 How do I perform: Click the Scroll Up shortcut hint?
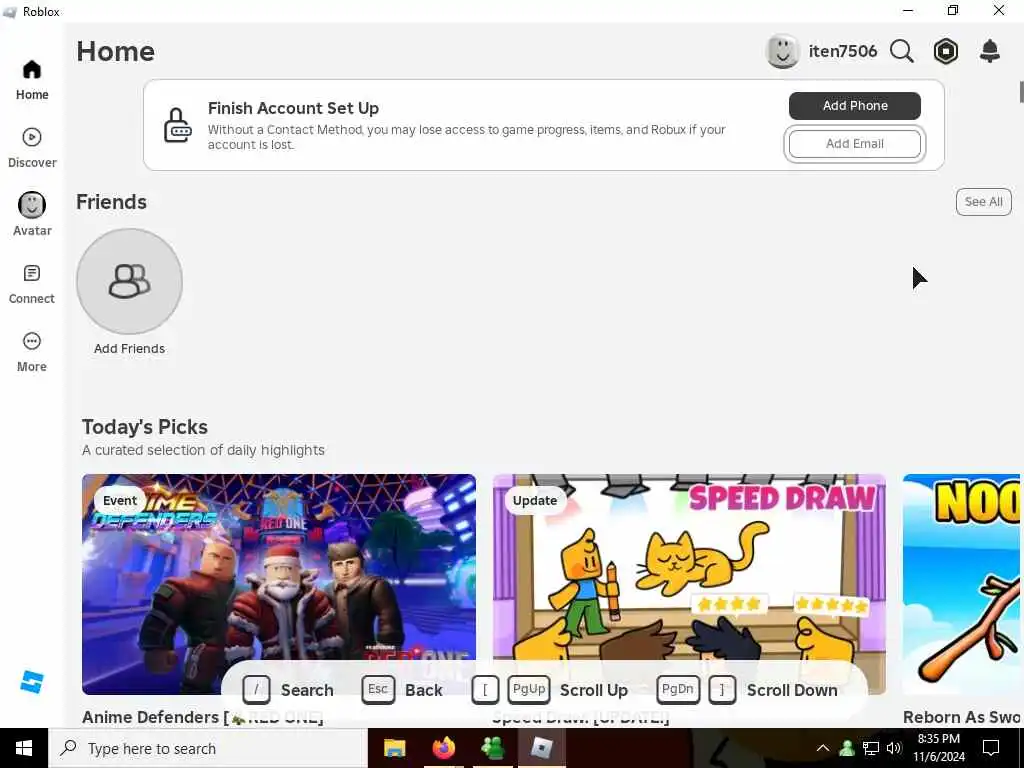(549, 690)
